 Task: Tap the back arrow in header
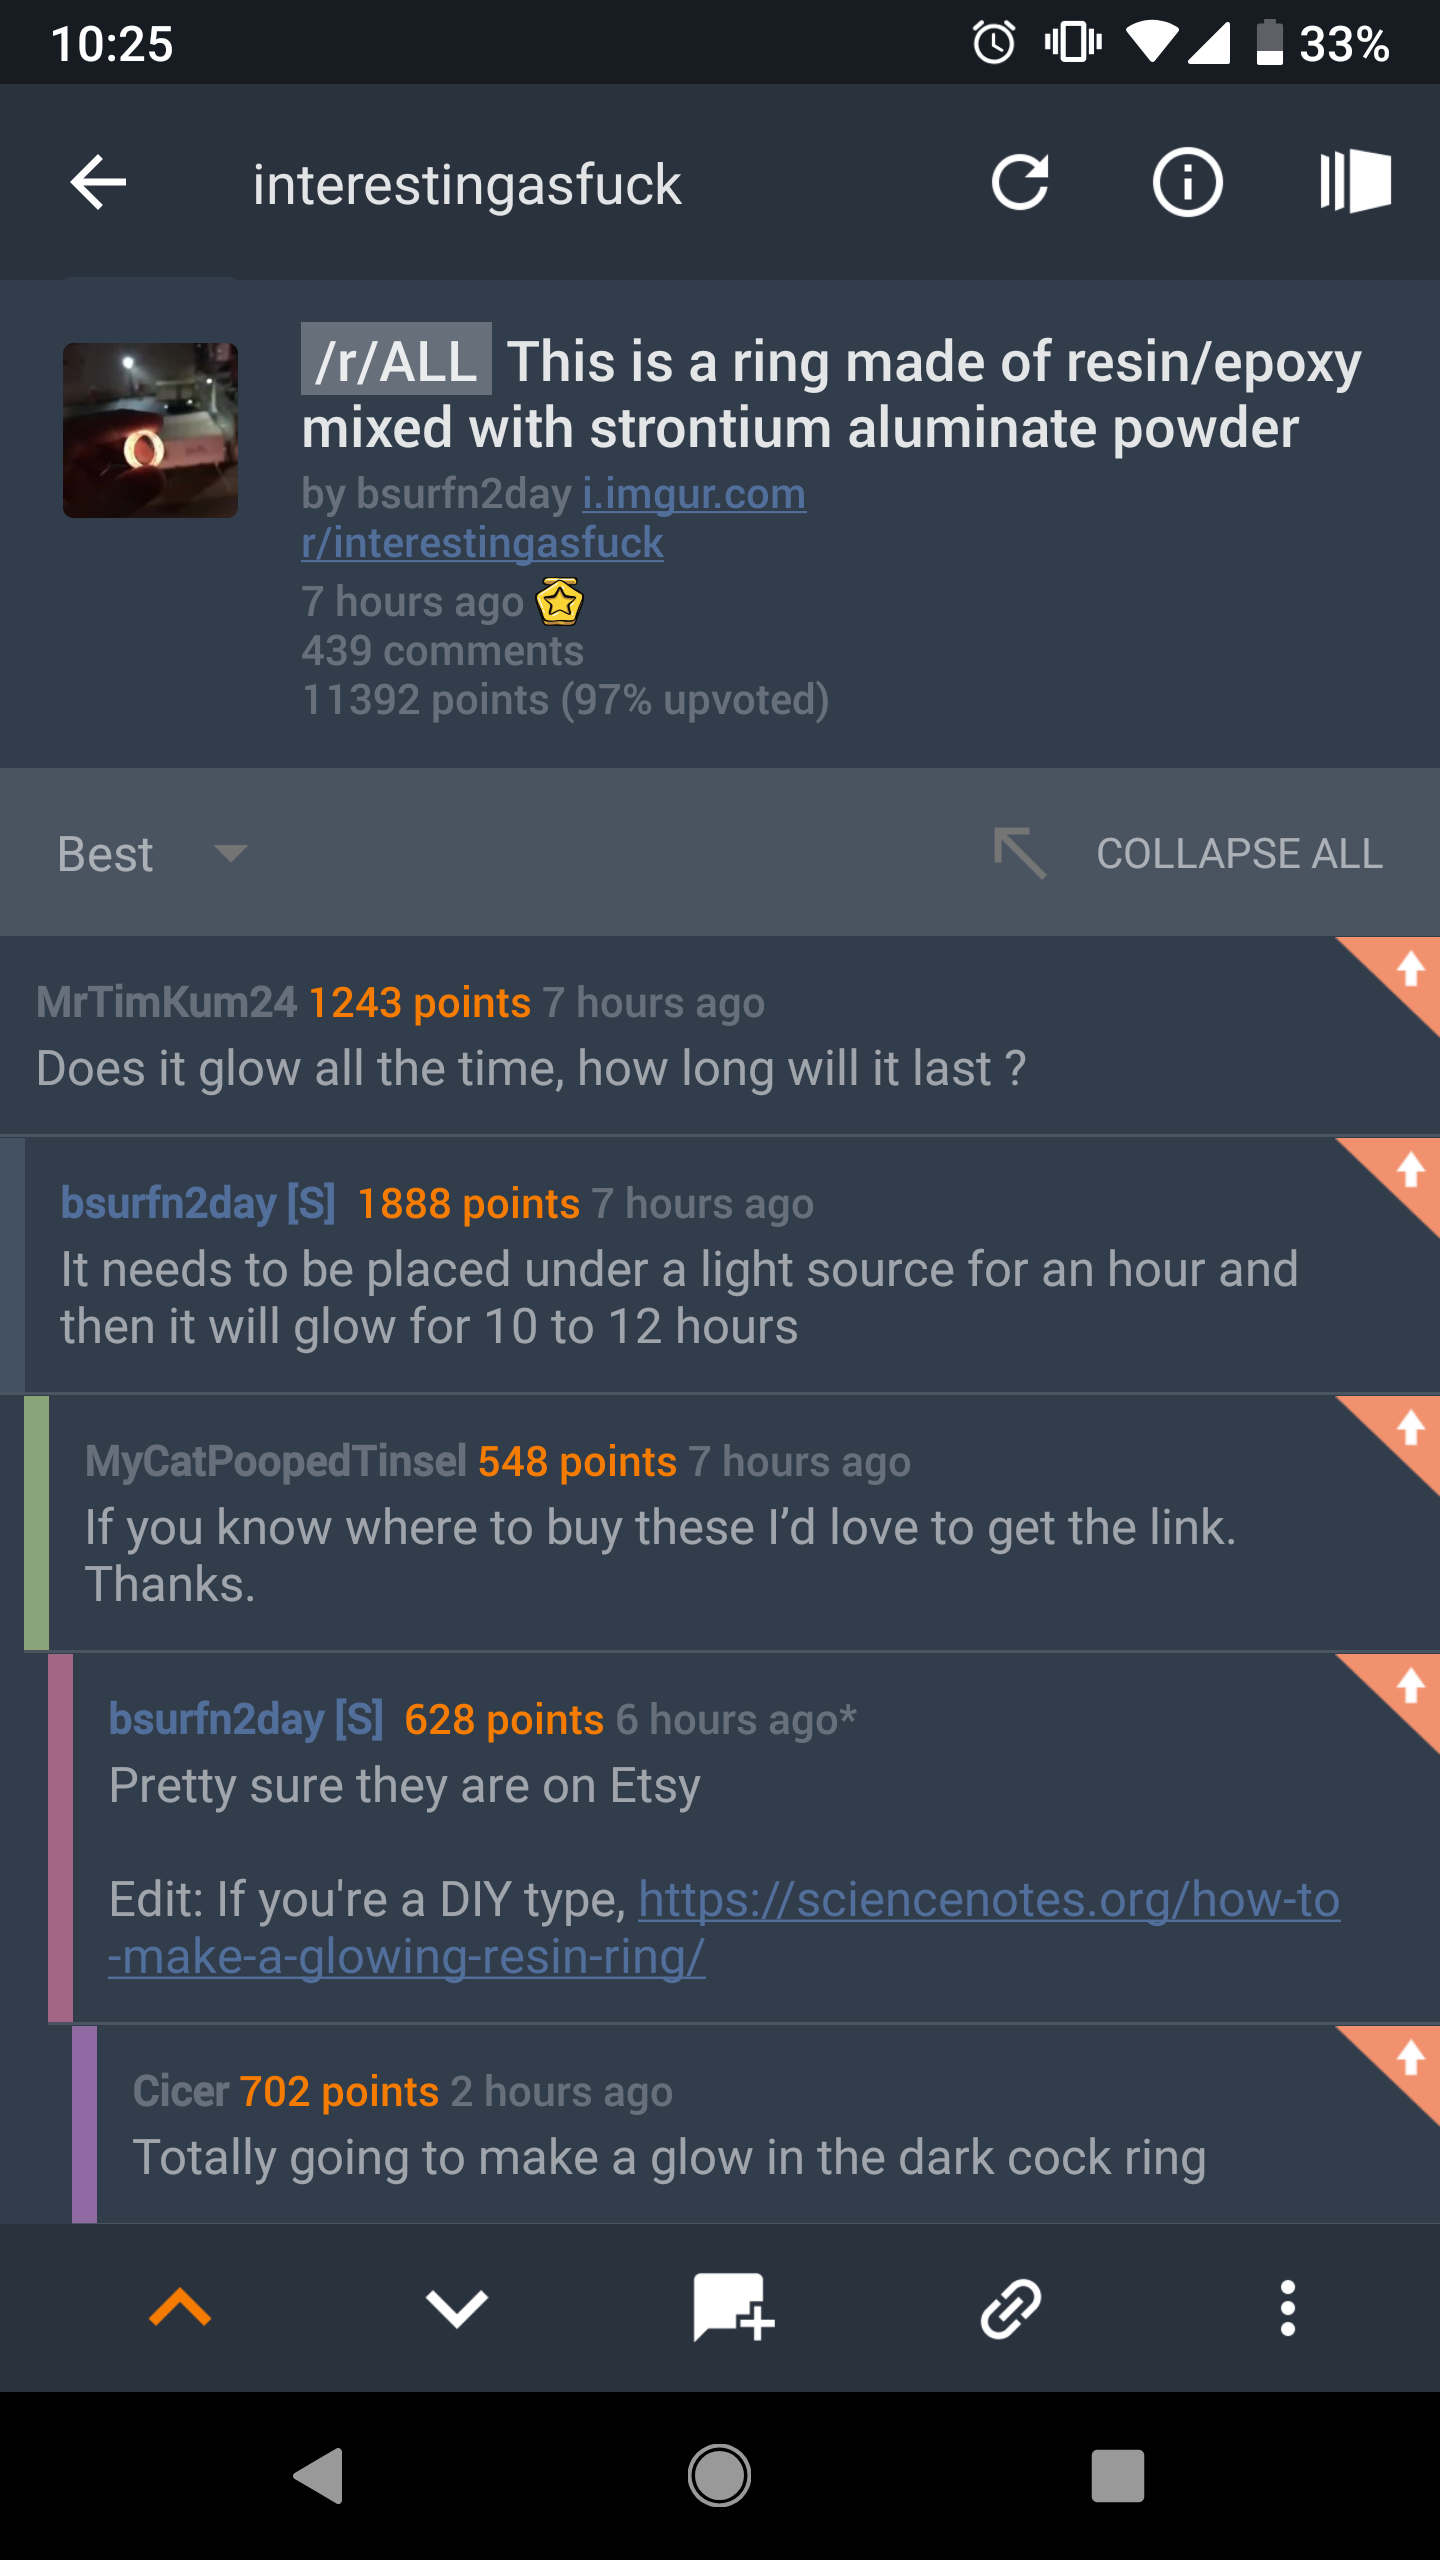(x=98, y=183)
